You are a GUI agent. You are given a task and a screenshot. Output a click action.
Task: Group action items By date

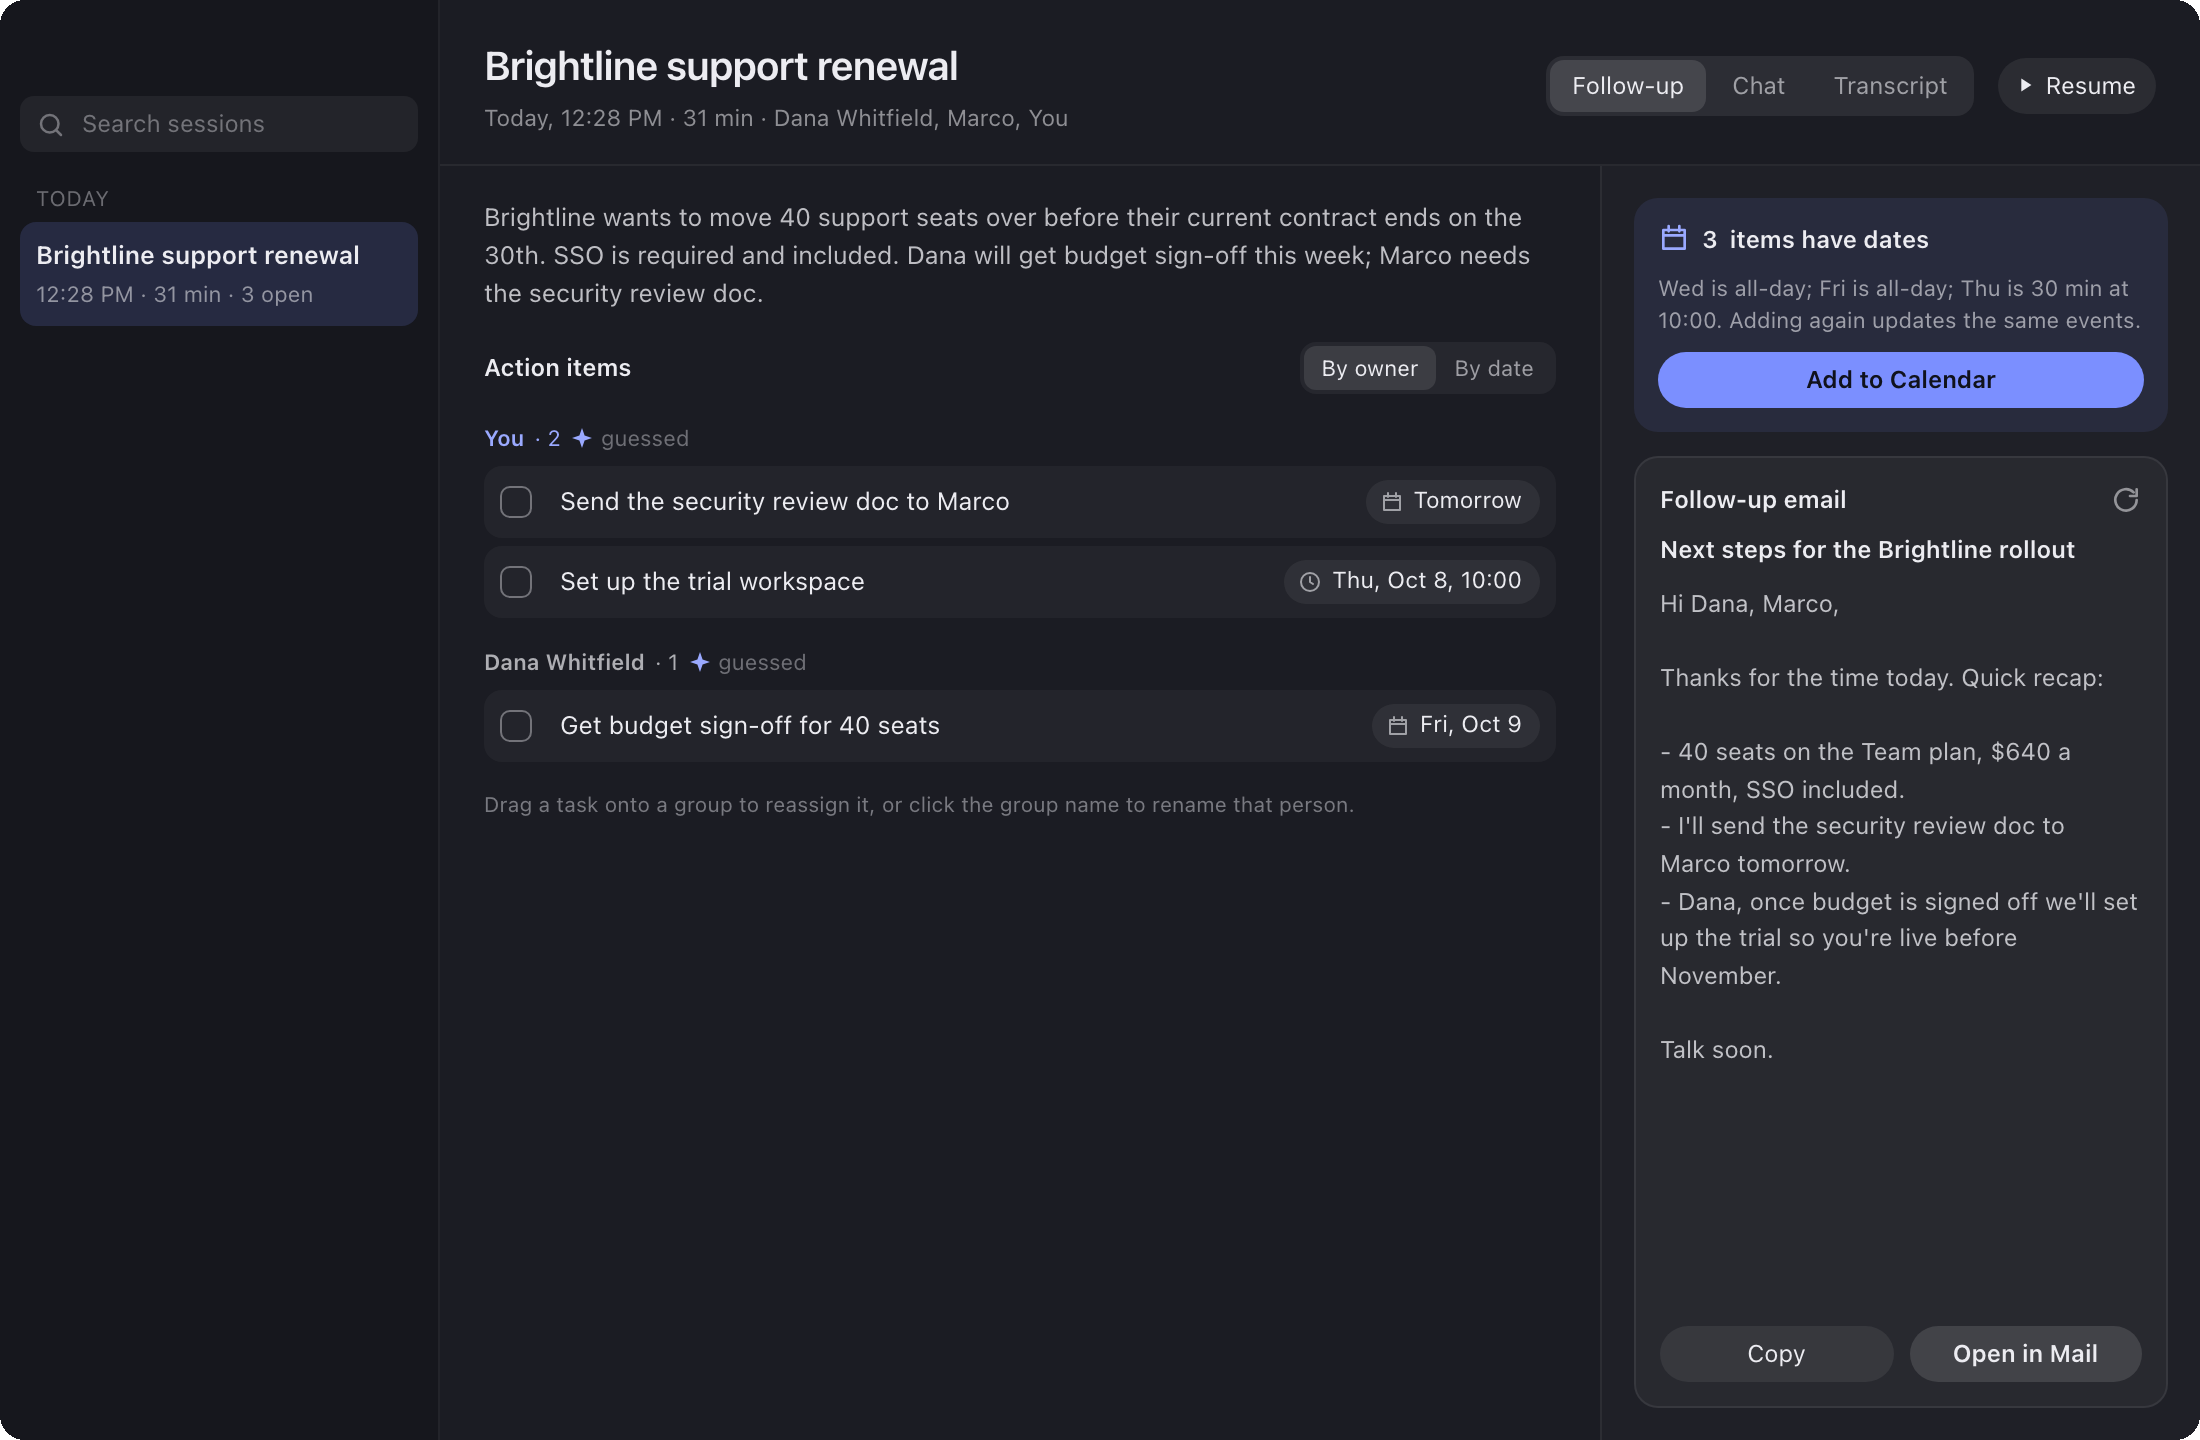[1493, 369]
